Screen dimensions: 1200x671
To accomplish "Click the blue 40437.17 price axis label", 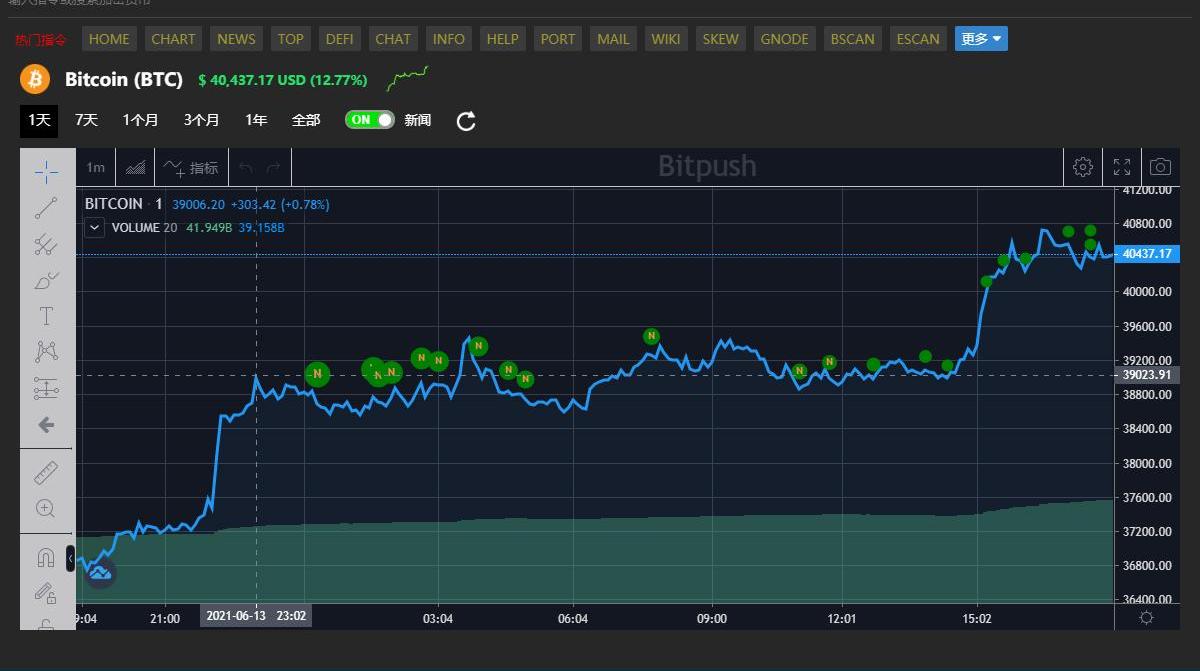I will pos(1147,254).
